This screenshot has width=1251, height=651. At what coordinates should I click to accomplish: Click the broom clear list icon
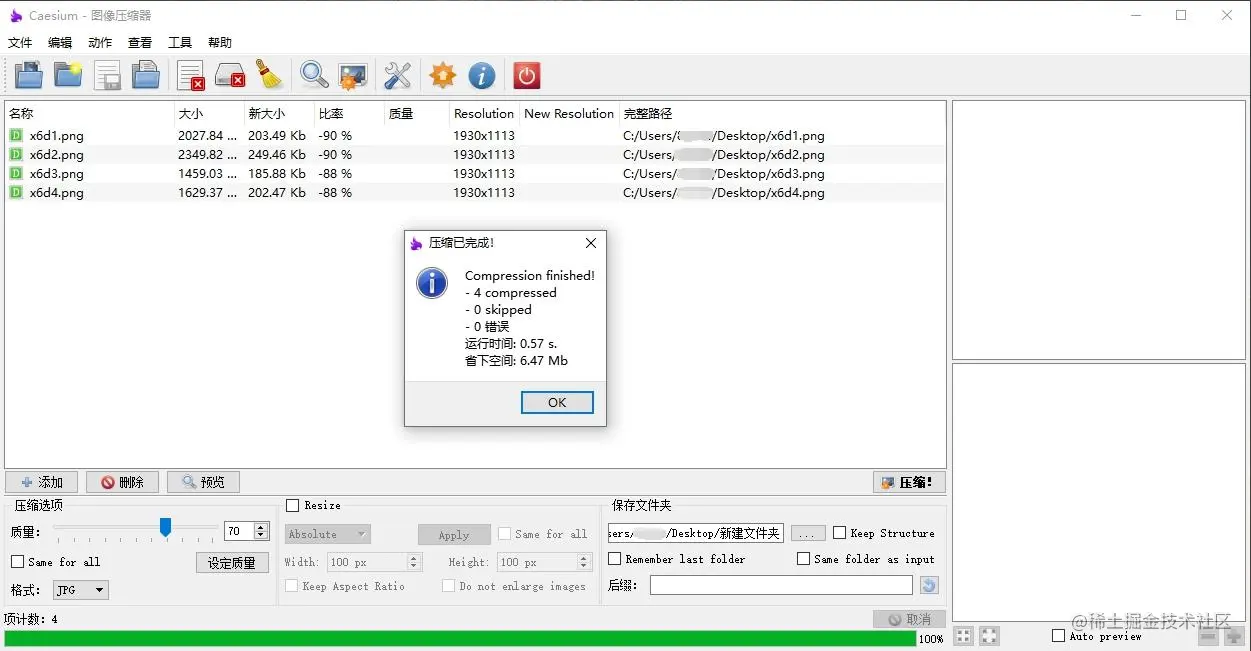(x=268, y=75)
